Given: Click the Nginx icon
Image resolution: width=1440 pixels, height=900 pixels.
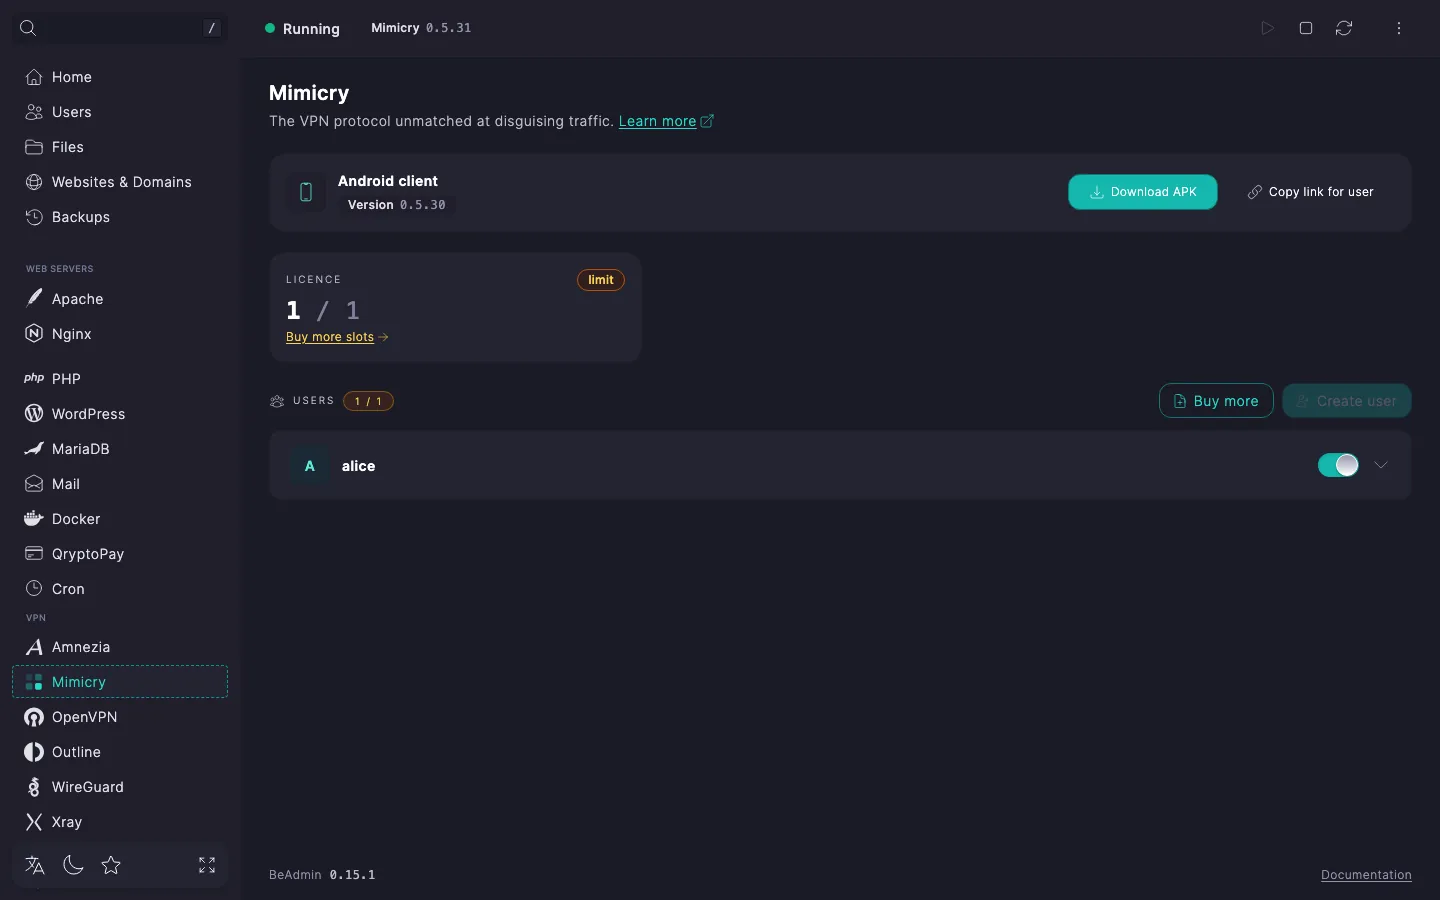Looking at the screenshot, I should point(34,334).
